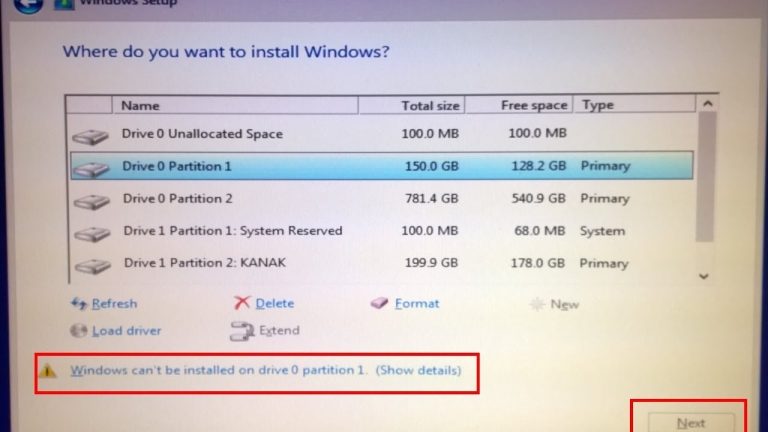Viewport: 768px width, 432px height.
Task: Click the Free space column header
Action: (x=519, y=105)
